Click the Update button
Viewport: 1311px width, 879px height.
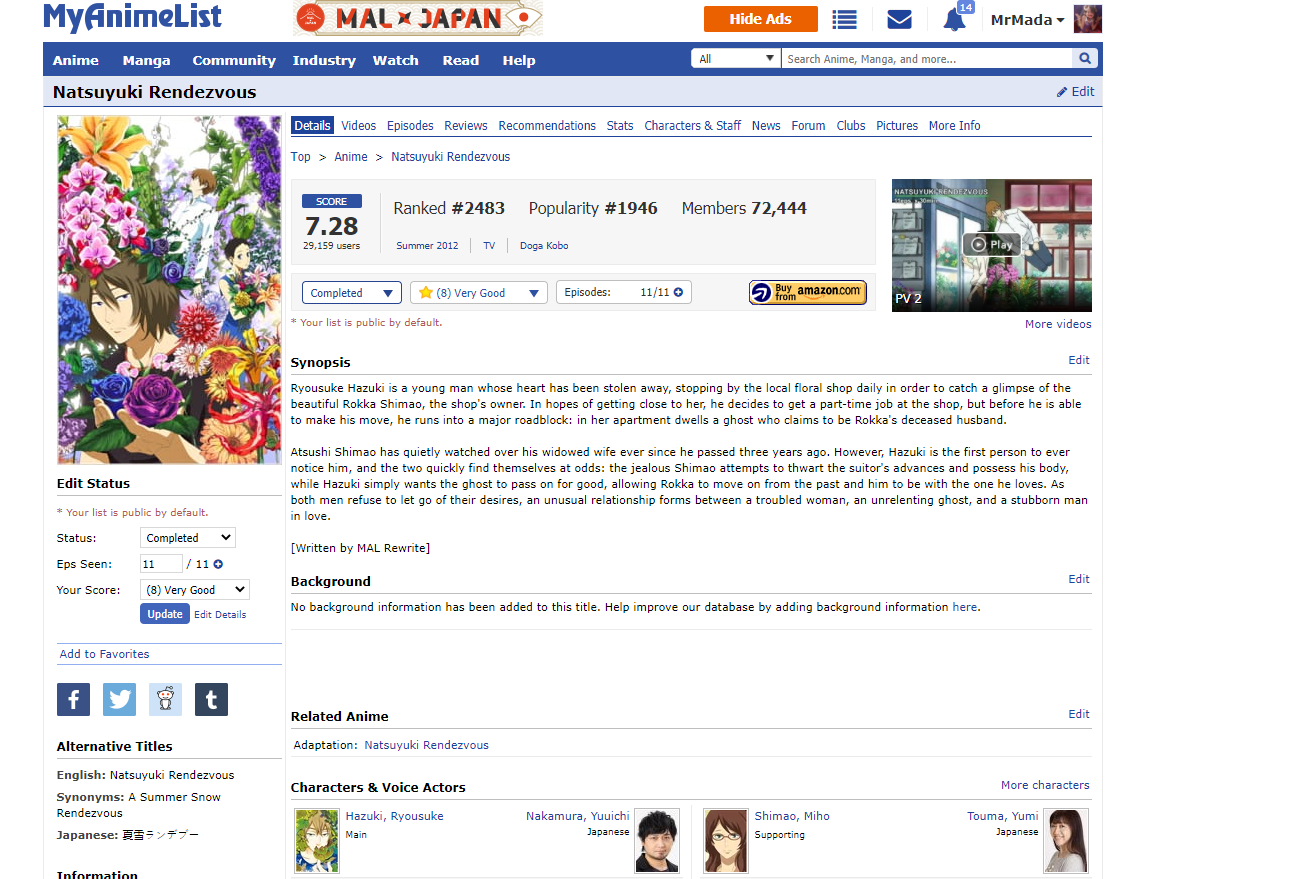pyautogui.click(x=165, y=614)
